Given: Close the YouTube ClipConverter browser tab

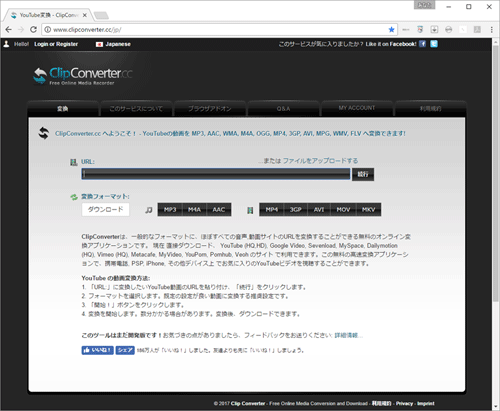Looking at the screenshot, I should click(x=85, y=15).
